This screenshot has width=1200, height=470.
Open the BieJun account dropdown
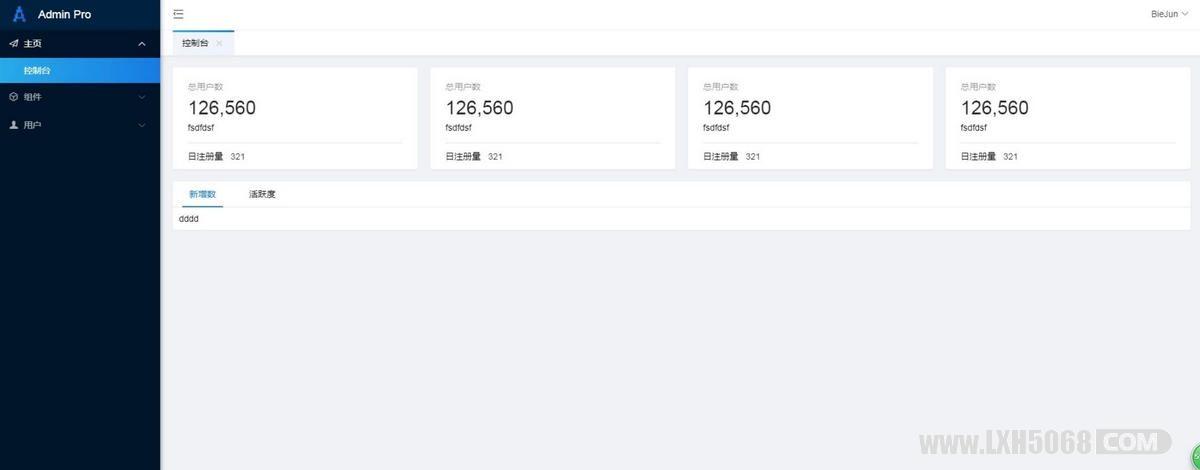pyautogui.click(x=1170, y=14)
